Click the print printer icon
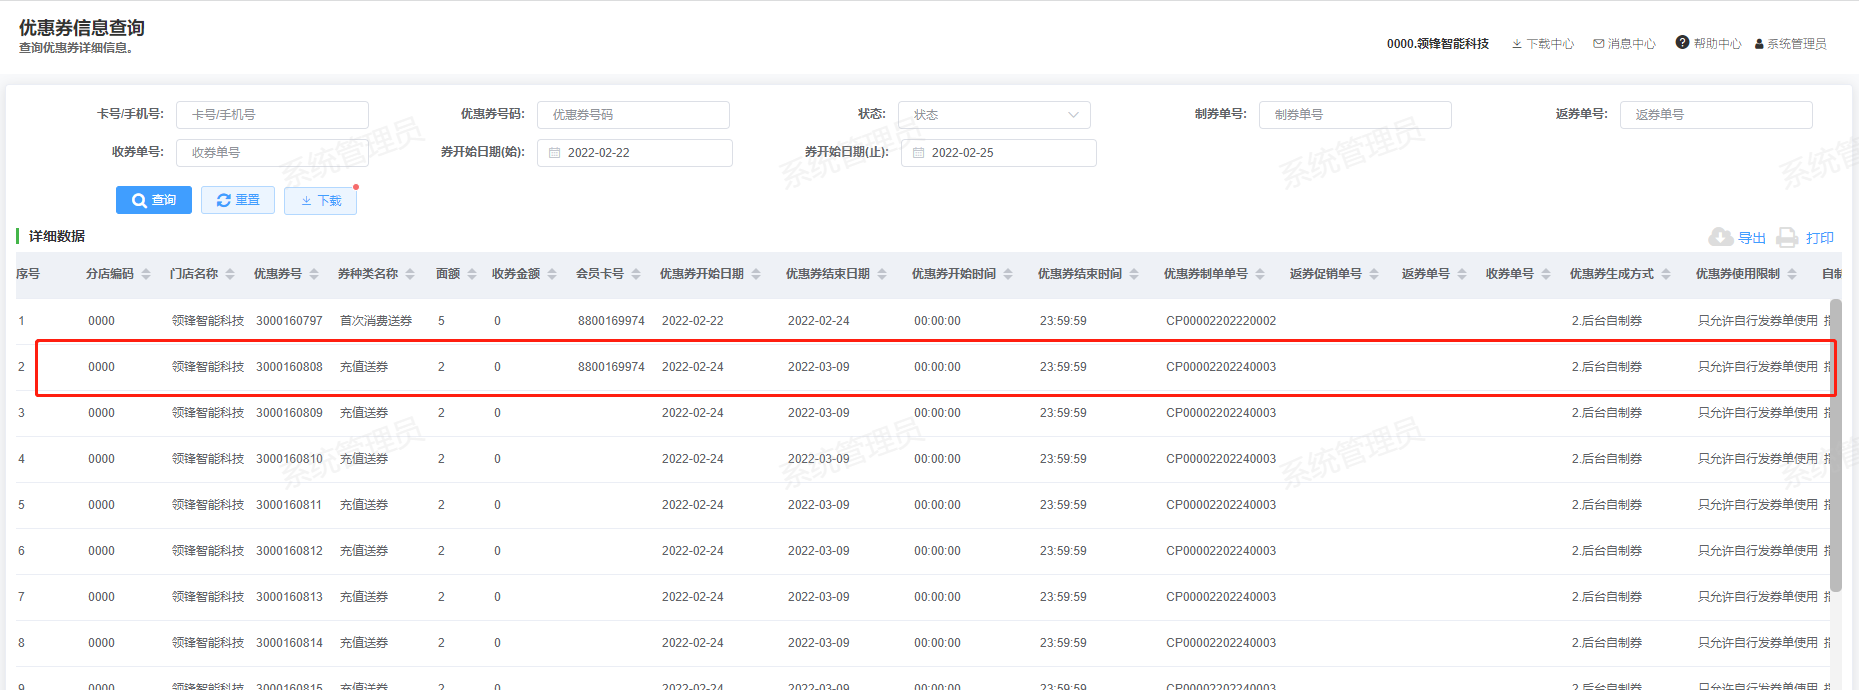1859x690 pixels. [x=1787, y=237]
